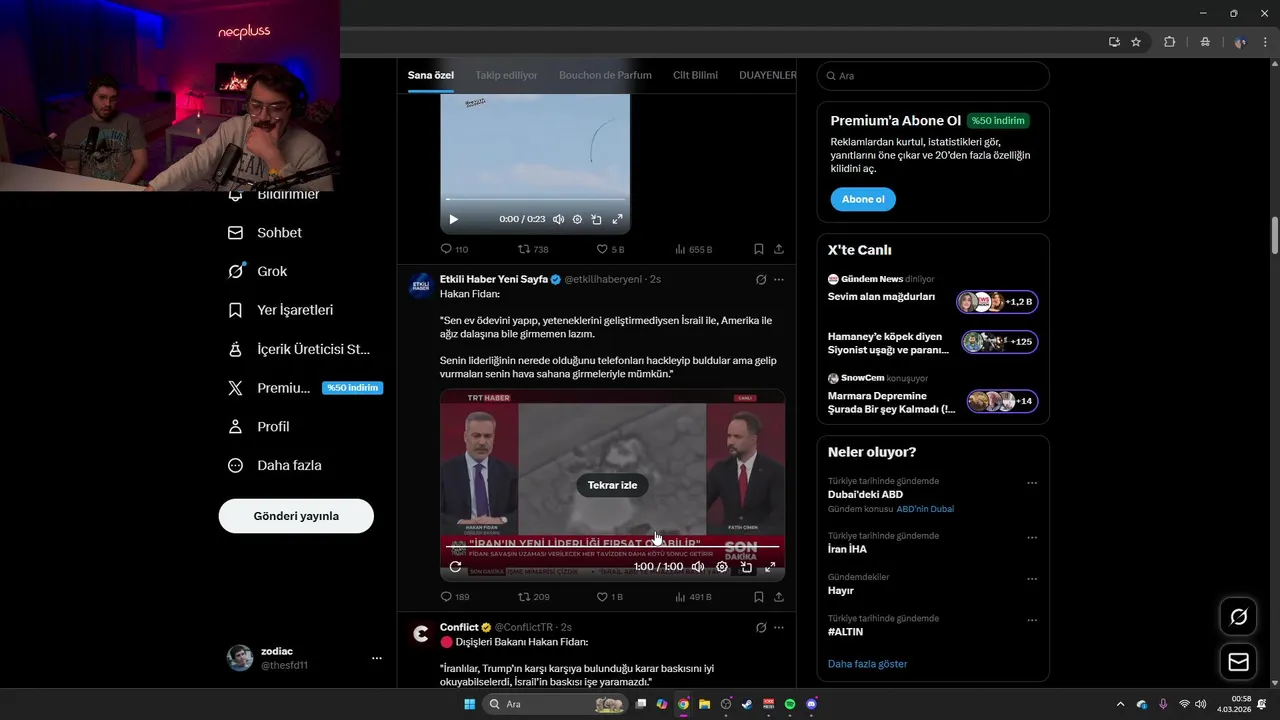1280x720 pixels.
Task: Enable picture-in-picture on 1:00 video
Action: 746,567
